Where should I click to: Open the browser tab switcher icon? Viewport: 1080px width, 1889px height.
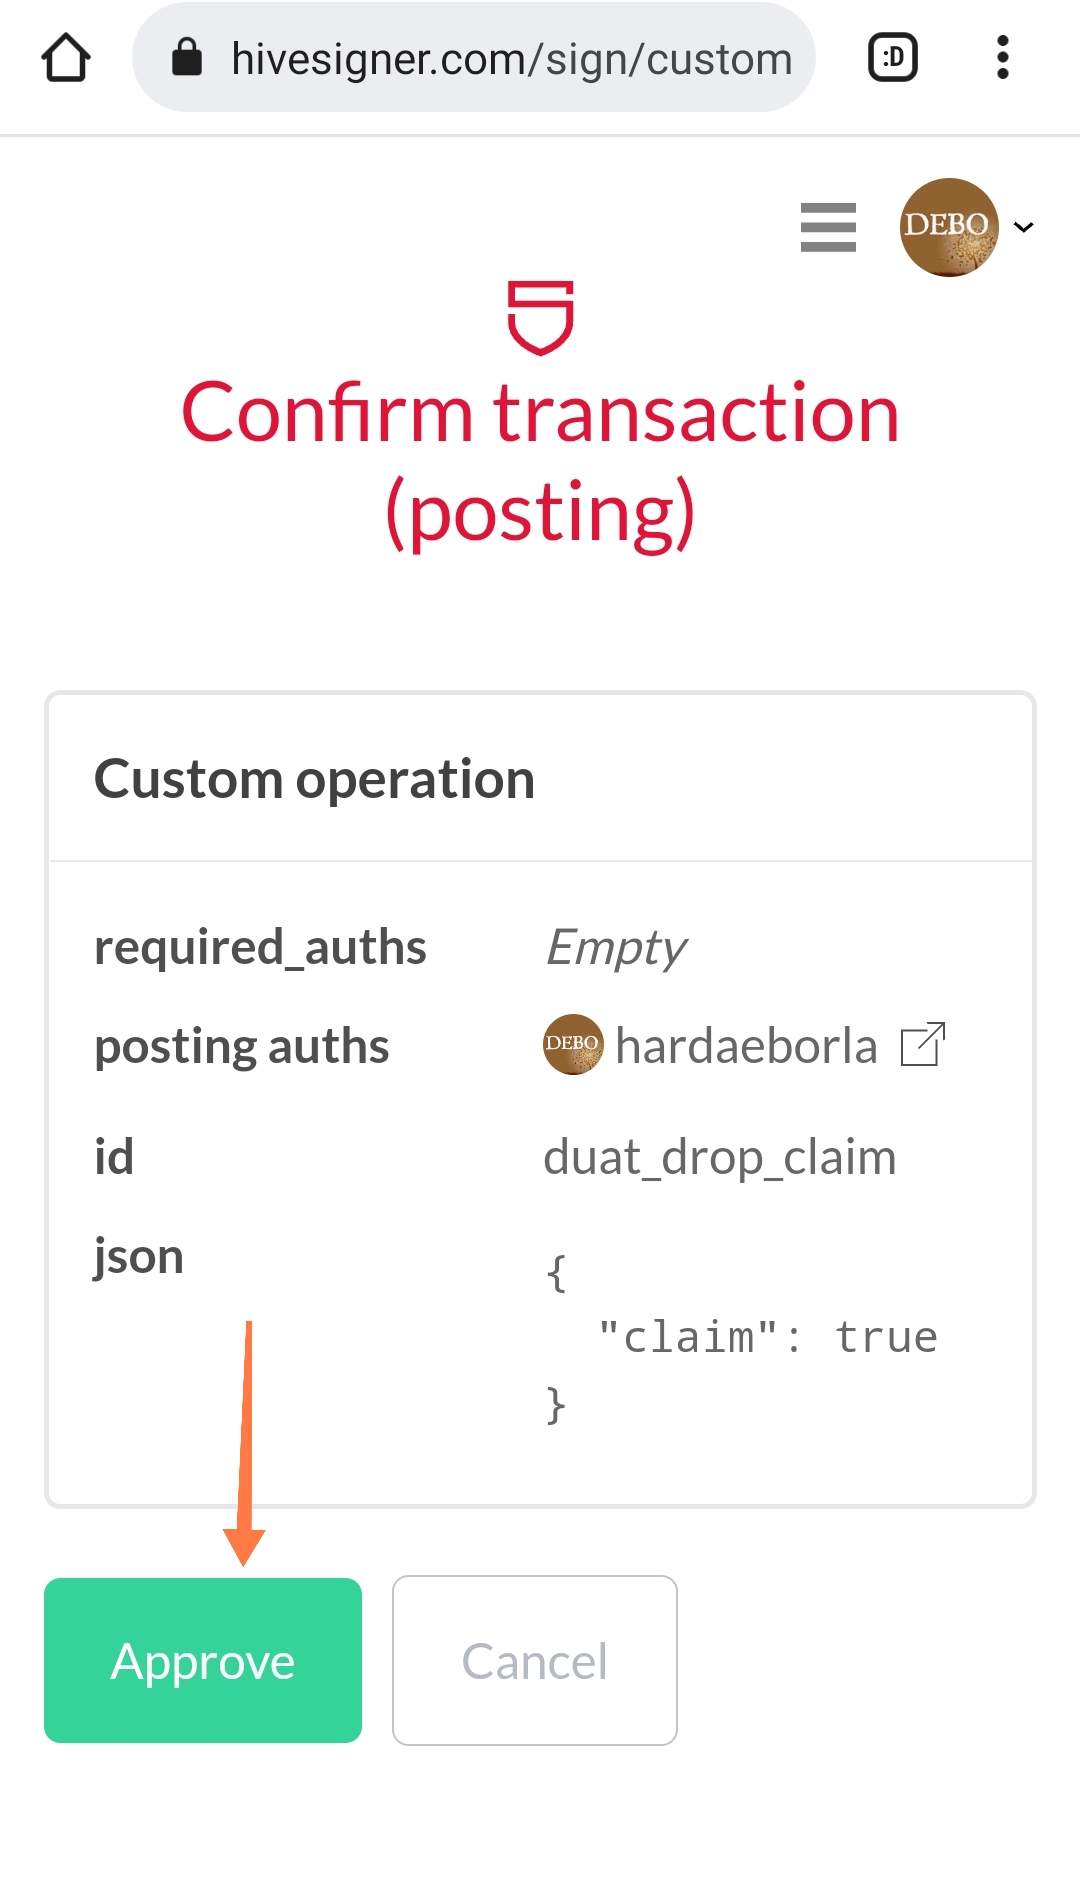point(893,58)
